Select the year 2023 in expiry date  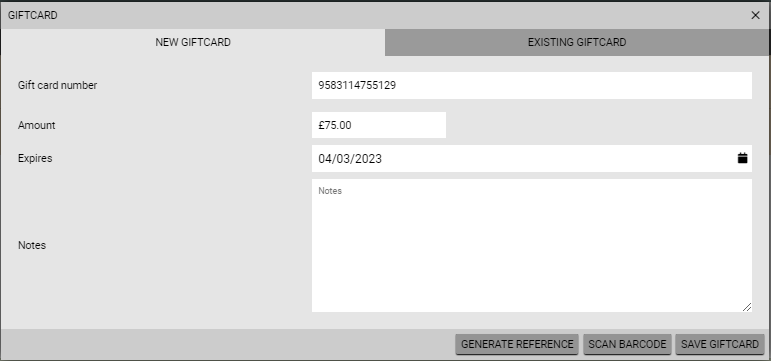click(368, 159)
